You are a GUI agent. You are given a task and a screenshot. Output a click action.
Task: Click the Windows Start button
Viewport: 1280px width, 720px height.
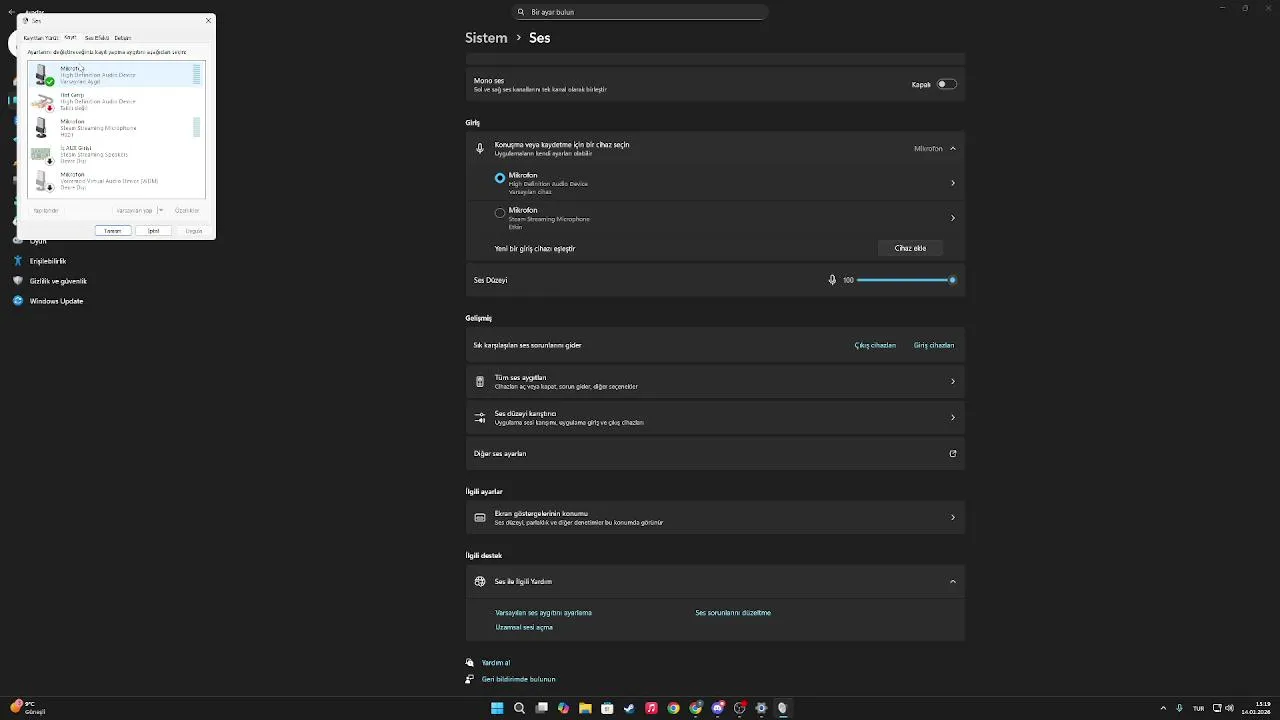click(497, 708)
